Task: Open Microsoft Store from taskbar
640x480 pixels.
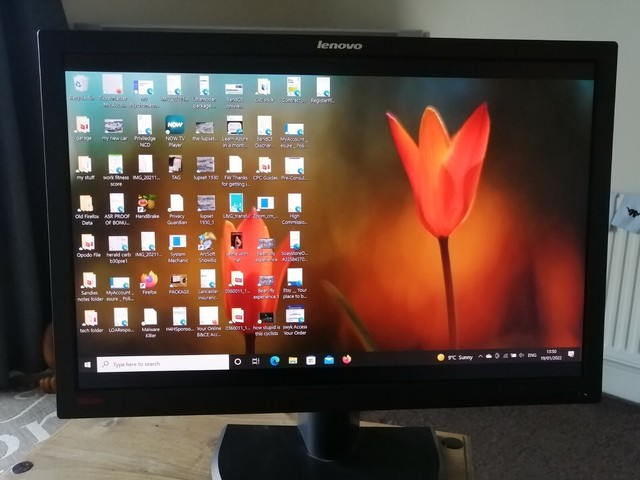Action: 311,360
